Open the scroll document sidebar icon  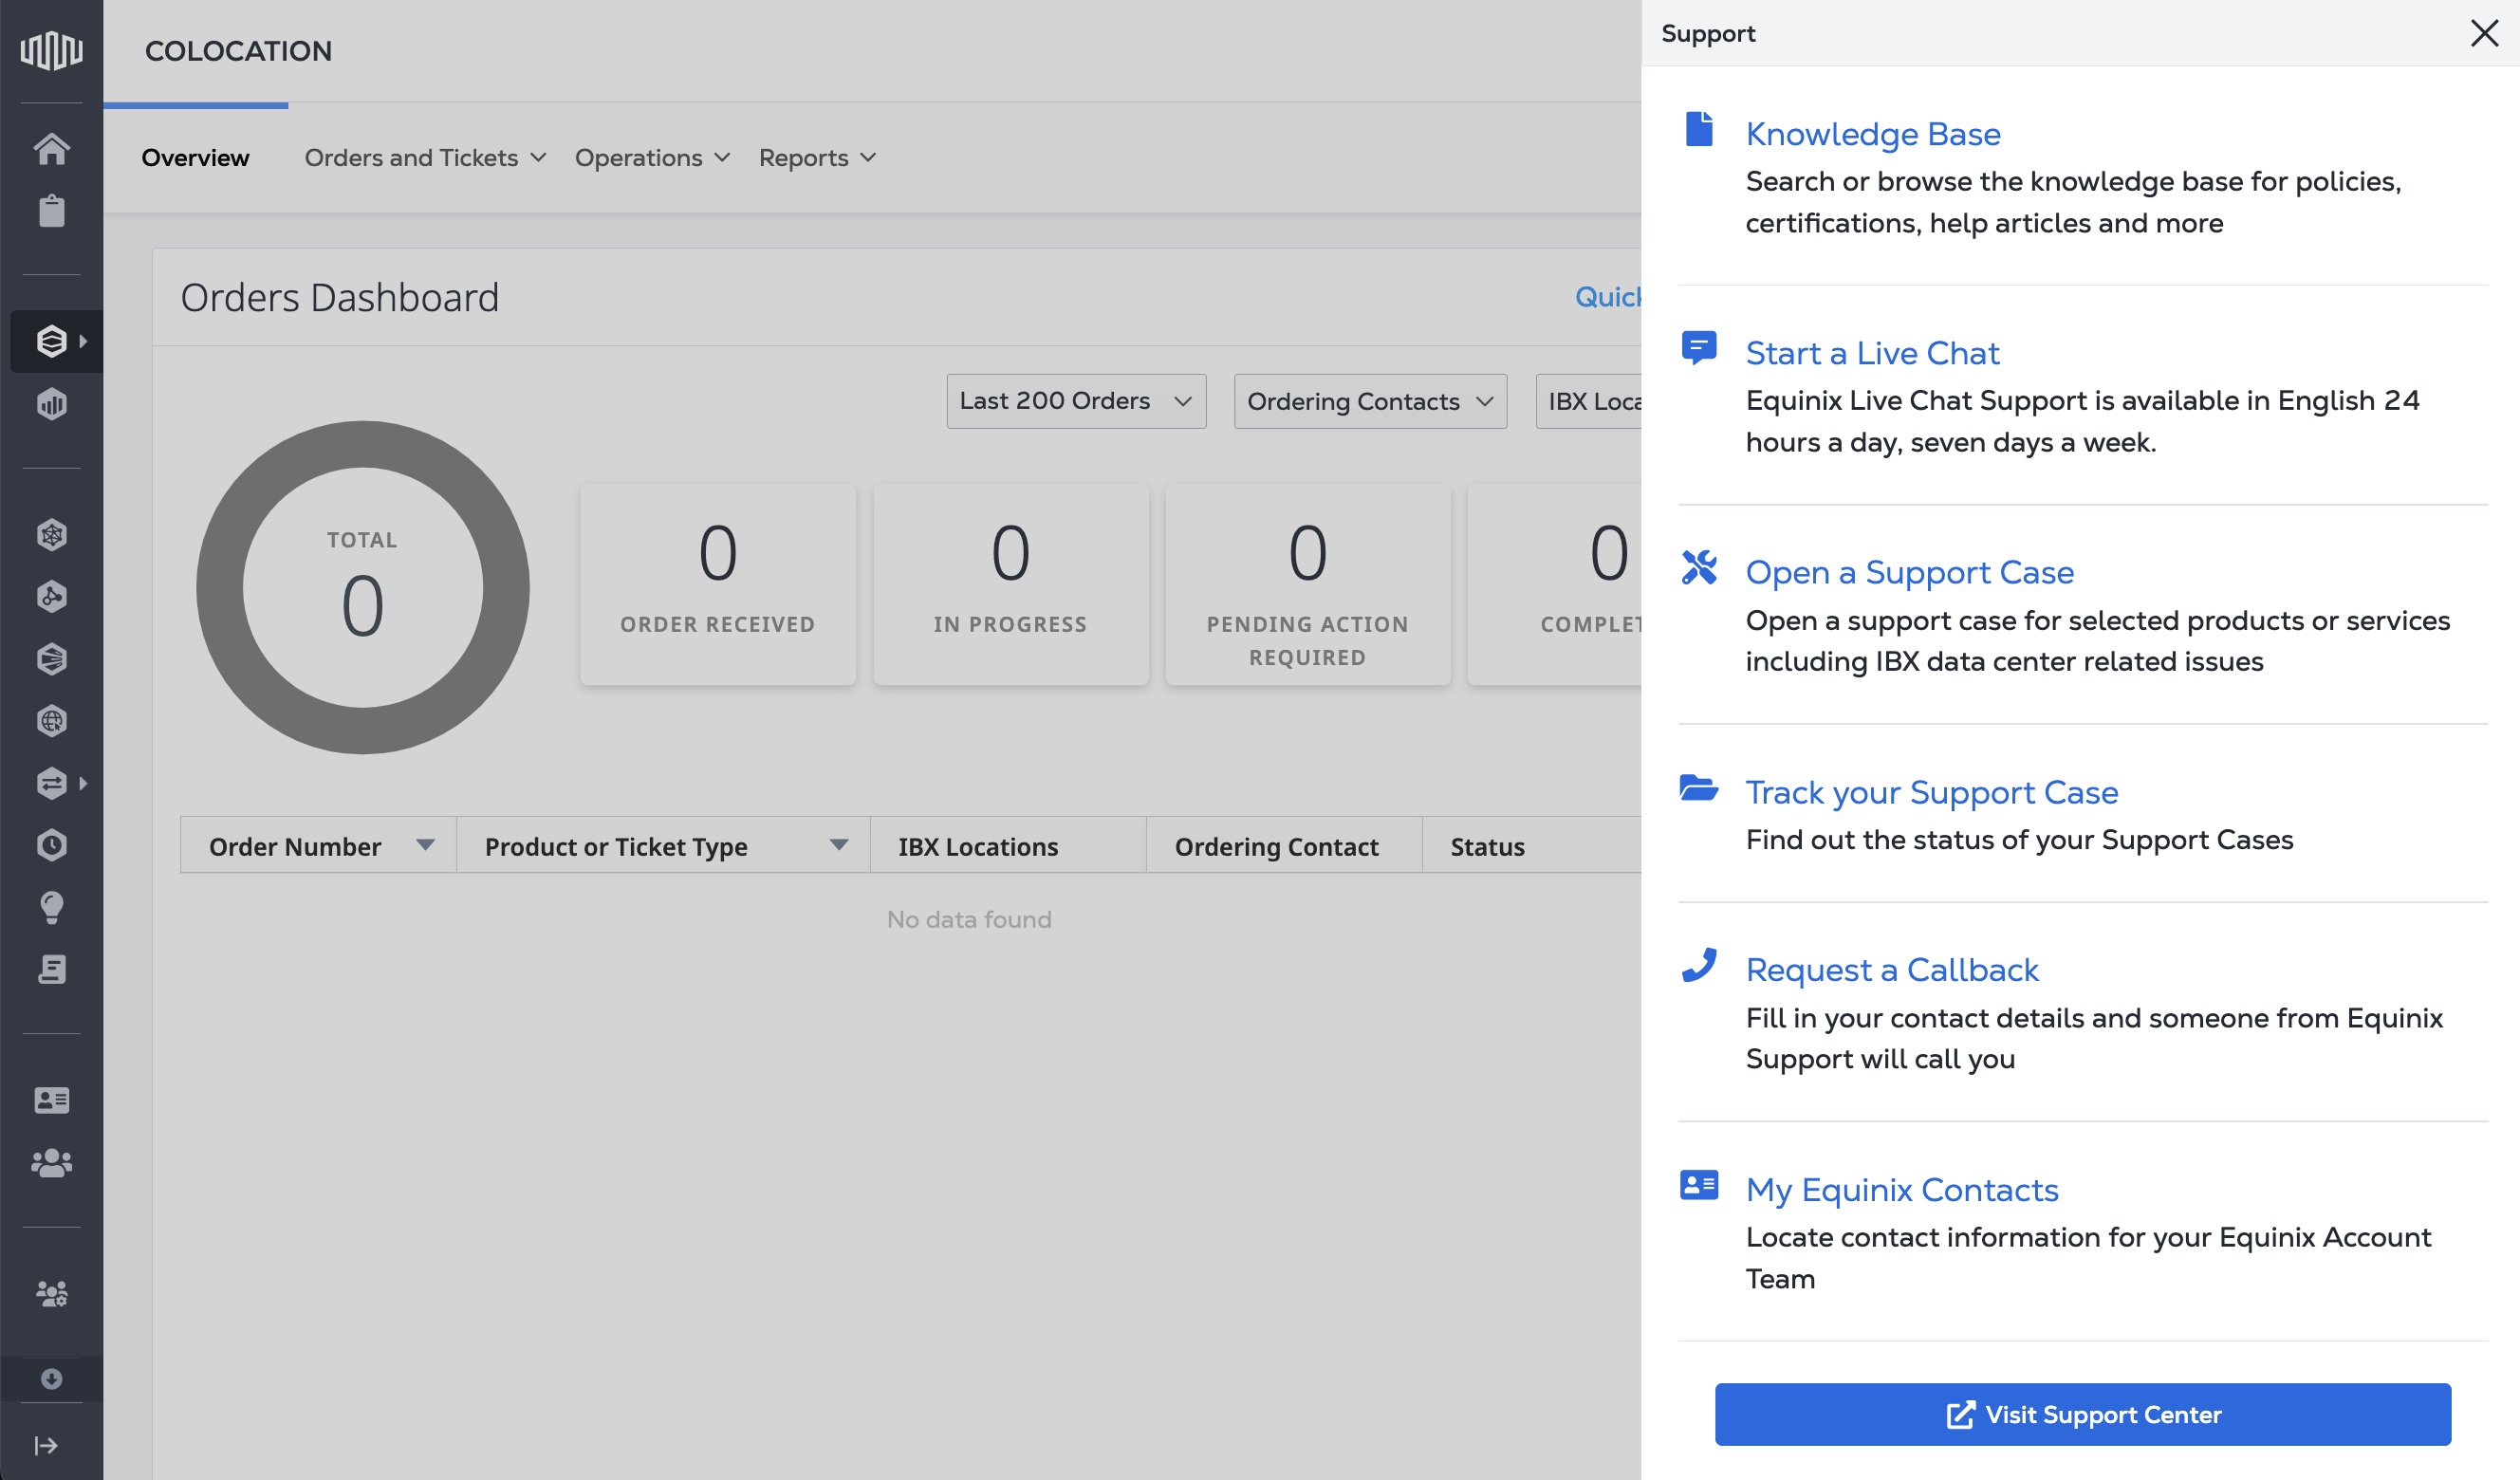point(51,969)
